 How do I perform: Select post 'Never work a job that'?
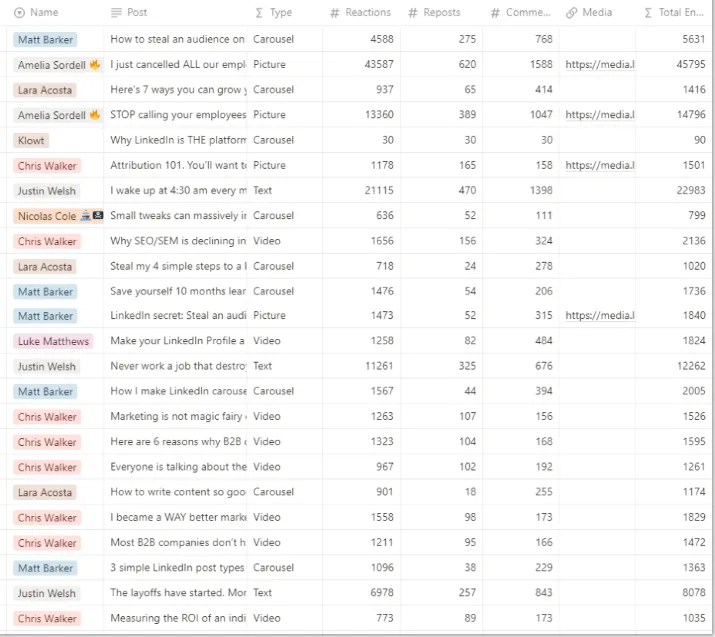178,366
